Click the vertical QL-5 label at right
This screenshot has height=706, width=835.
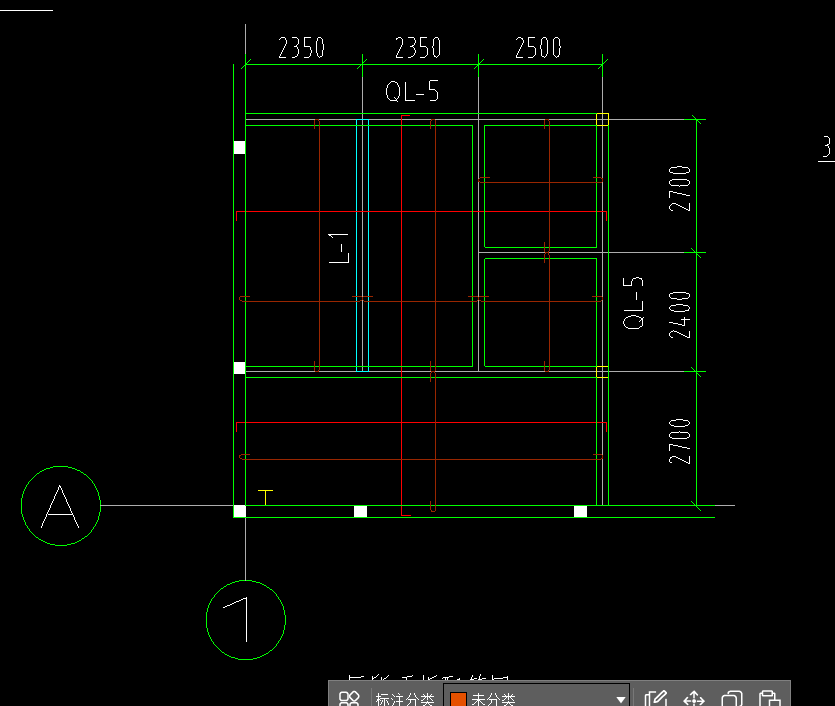[x=633, y=303]
